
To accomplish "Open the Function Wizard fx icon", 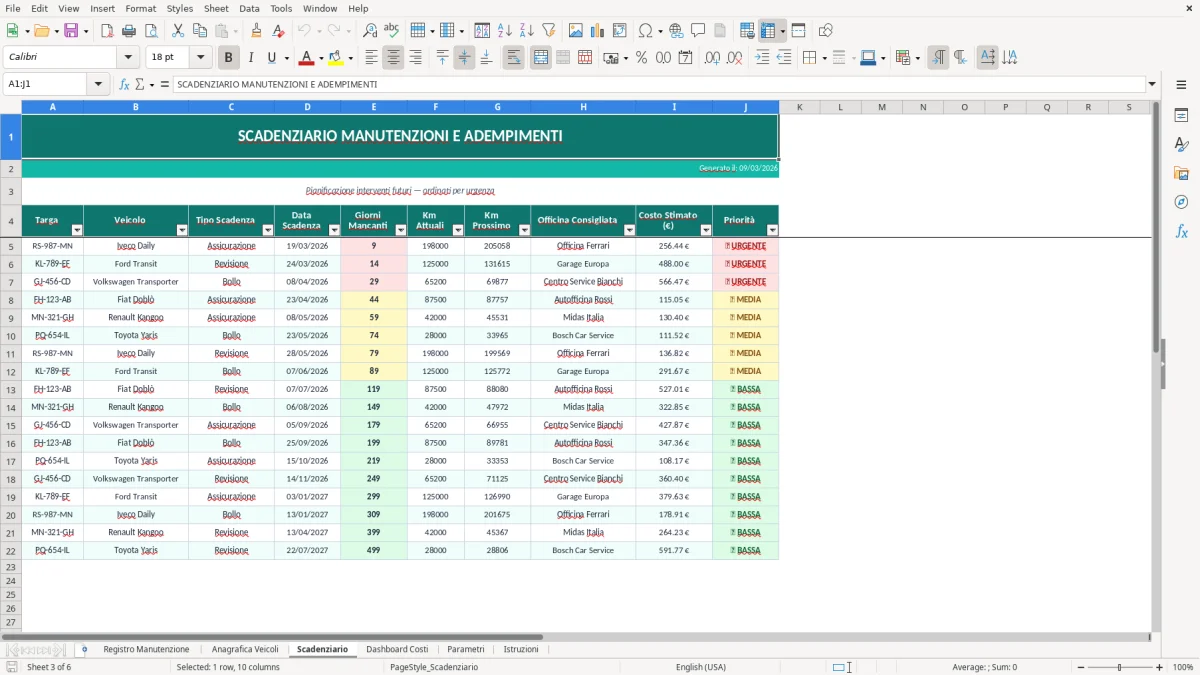I will tap(125, 84).
